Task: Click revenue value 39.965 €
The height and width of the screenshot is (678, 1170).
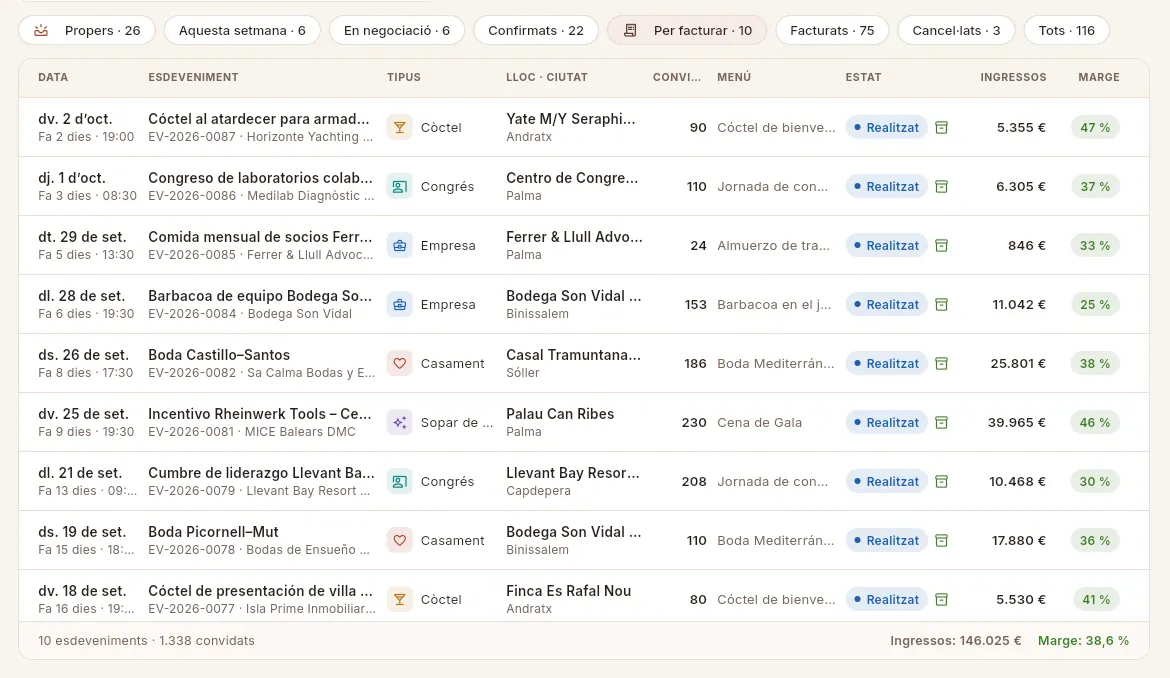Action: click(x=1016, y=422)
